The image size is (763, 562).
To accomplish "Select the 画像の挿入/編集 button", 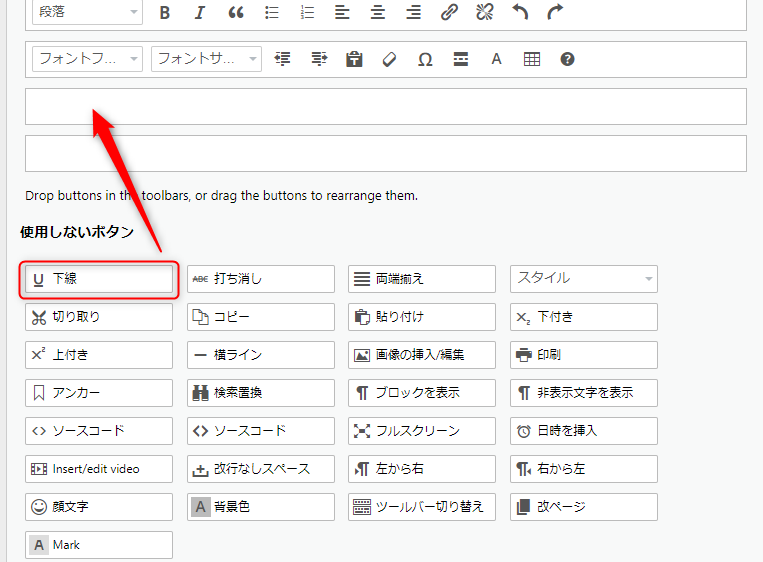I will pos(422,355).
